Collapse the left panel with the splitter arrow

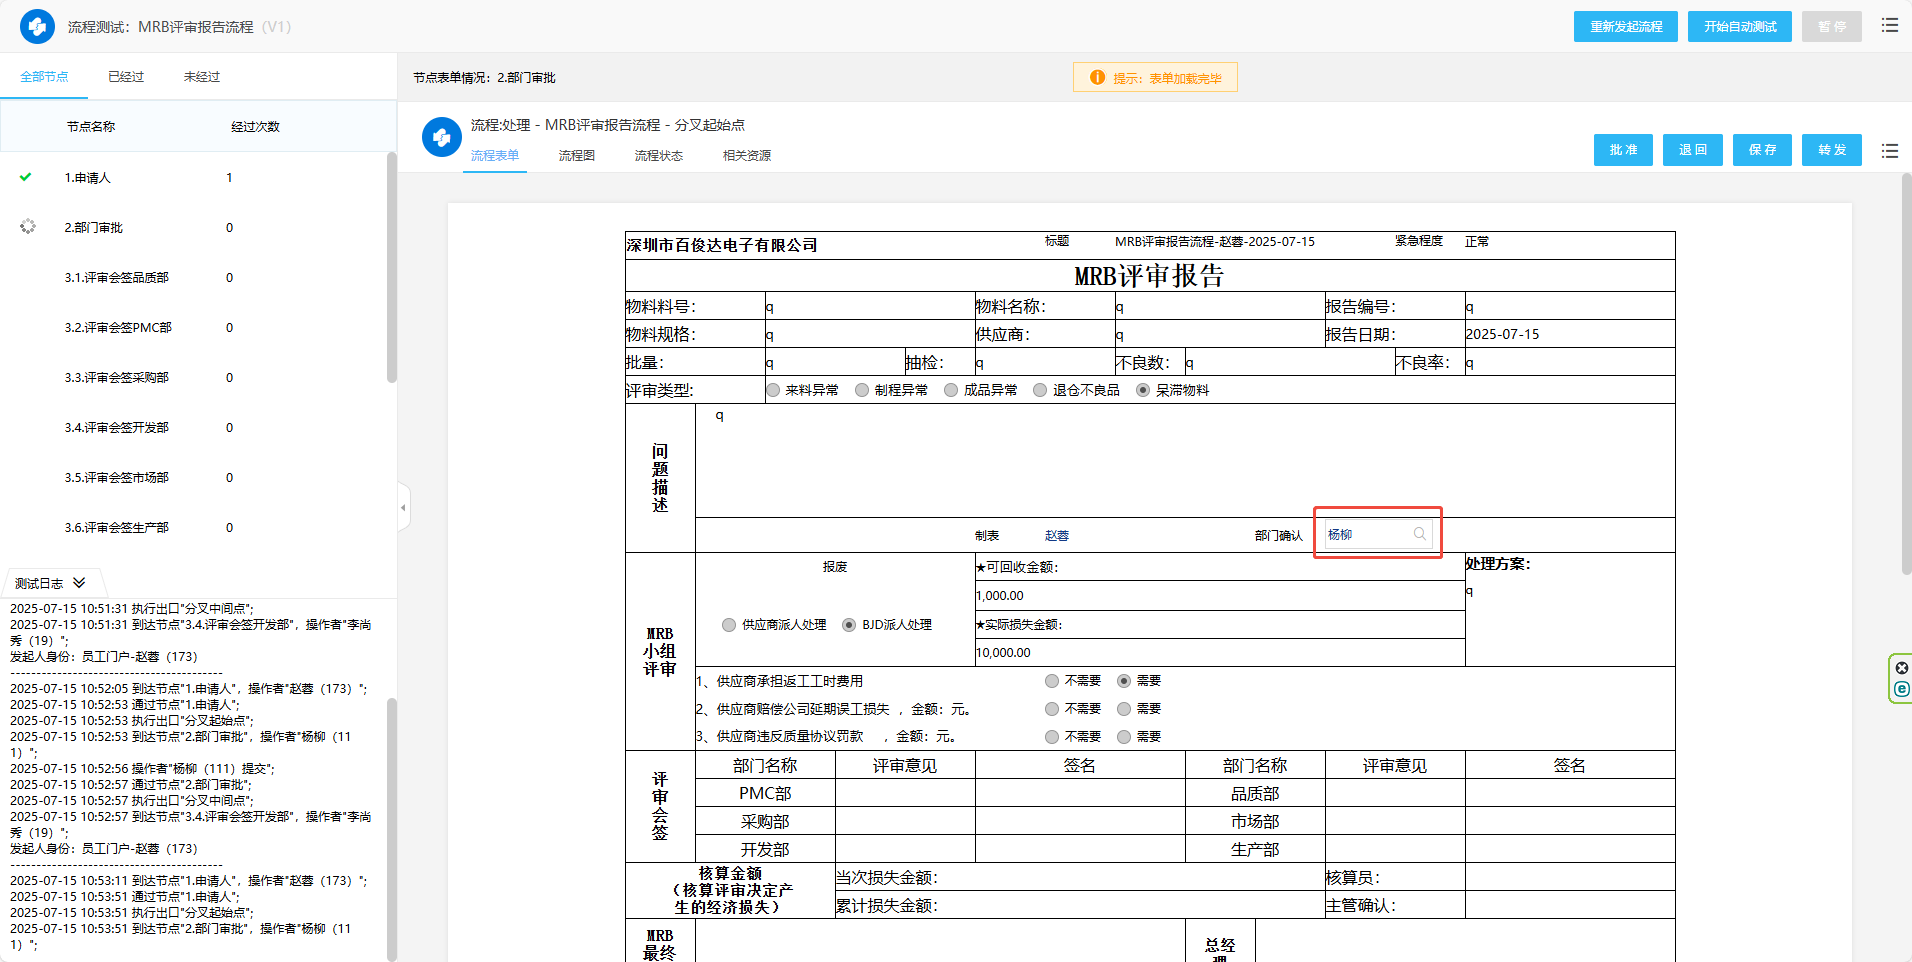coord(404,508)
